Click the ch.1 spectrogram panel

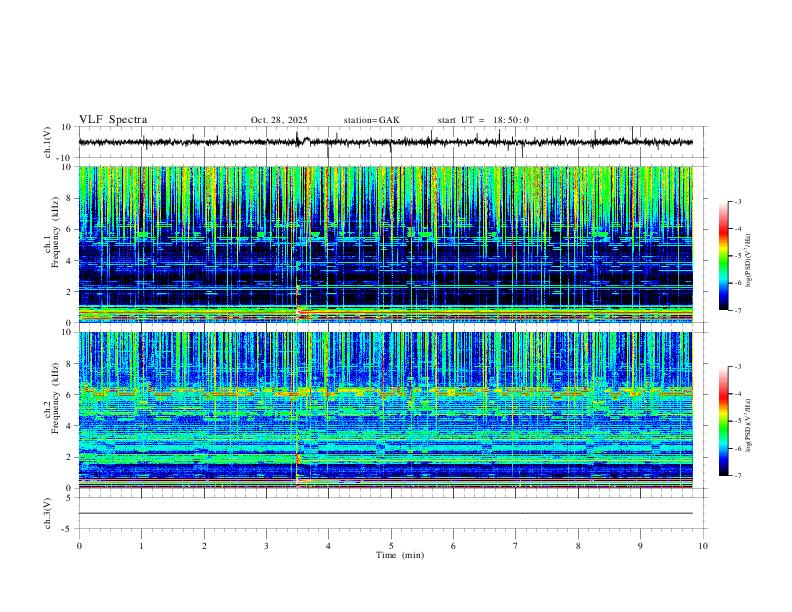point(385,244)
